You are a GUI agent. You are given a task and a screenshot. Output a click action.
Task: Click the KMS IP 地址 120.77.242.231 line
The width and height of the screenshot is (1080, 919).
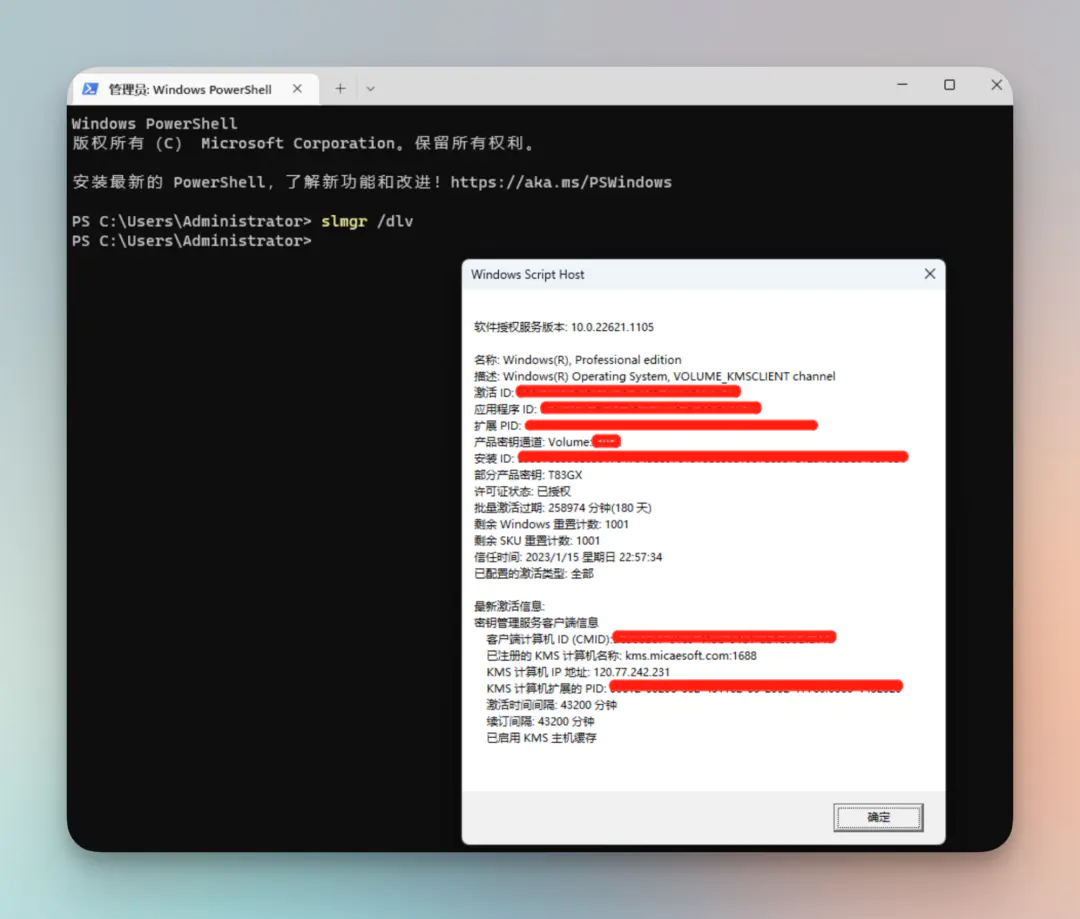[578, 672]
